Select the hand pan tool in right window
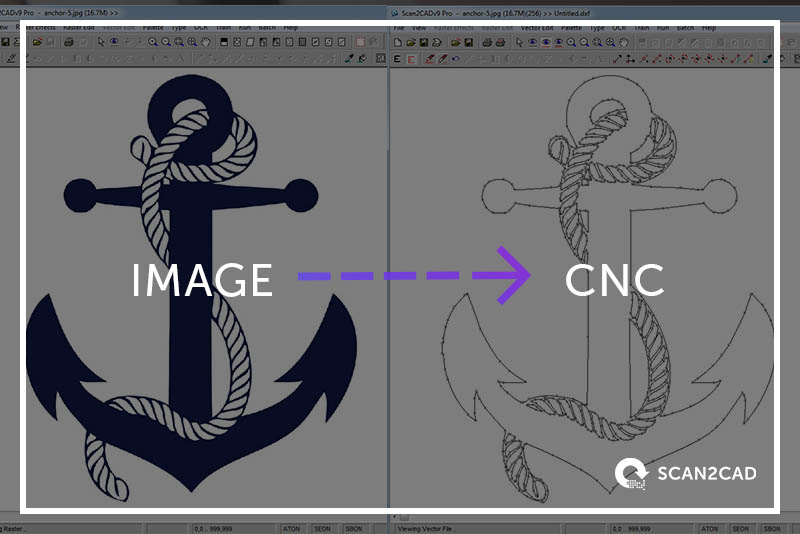The height and width of the screenshot is (534, 800). coord(622,43)
